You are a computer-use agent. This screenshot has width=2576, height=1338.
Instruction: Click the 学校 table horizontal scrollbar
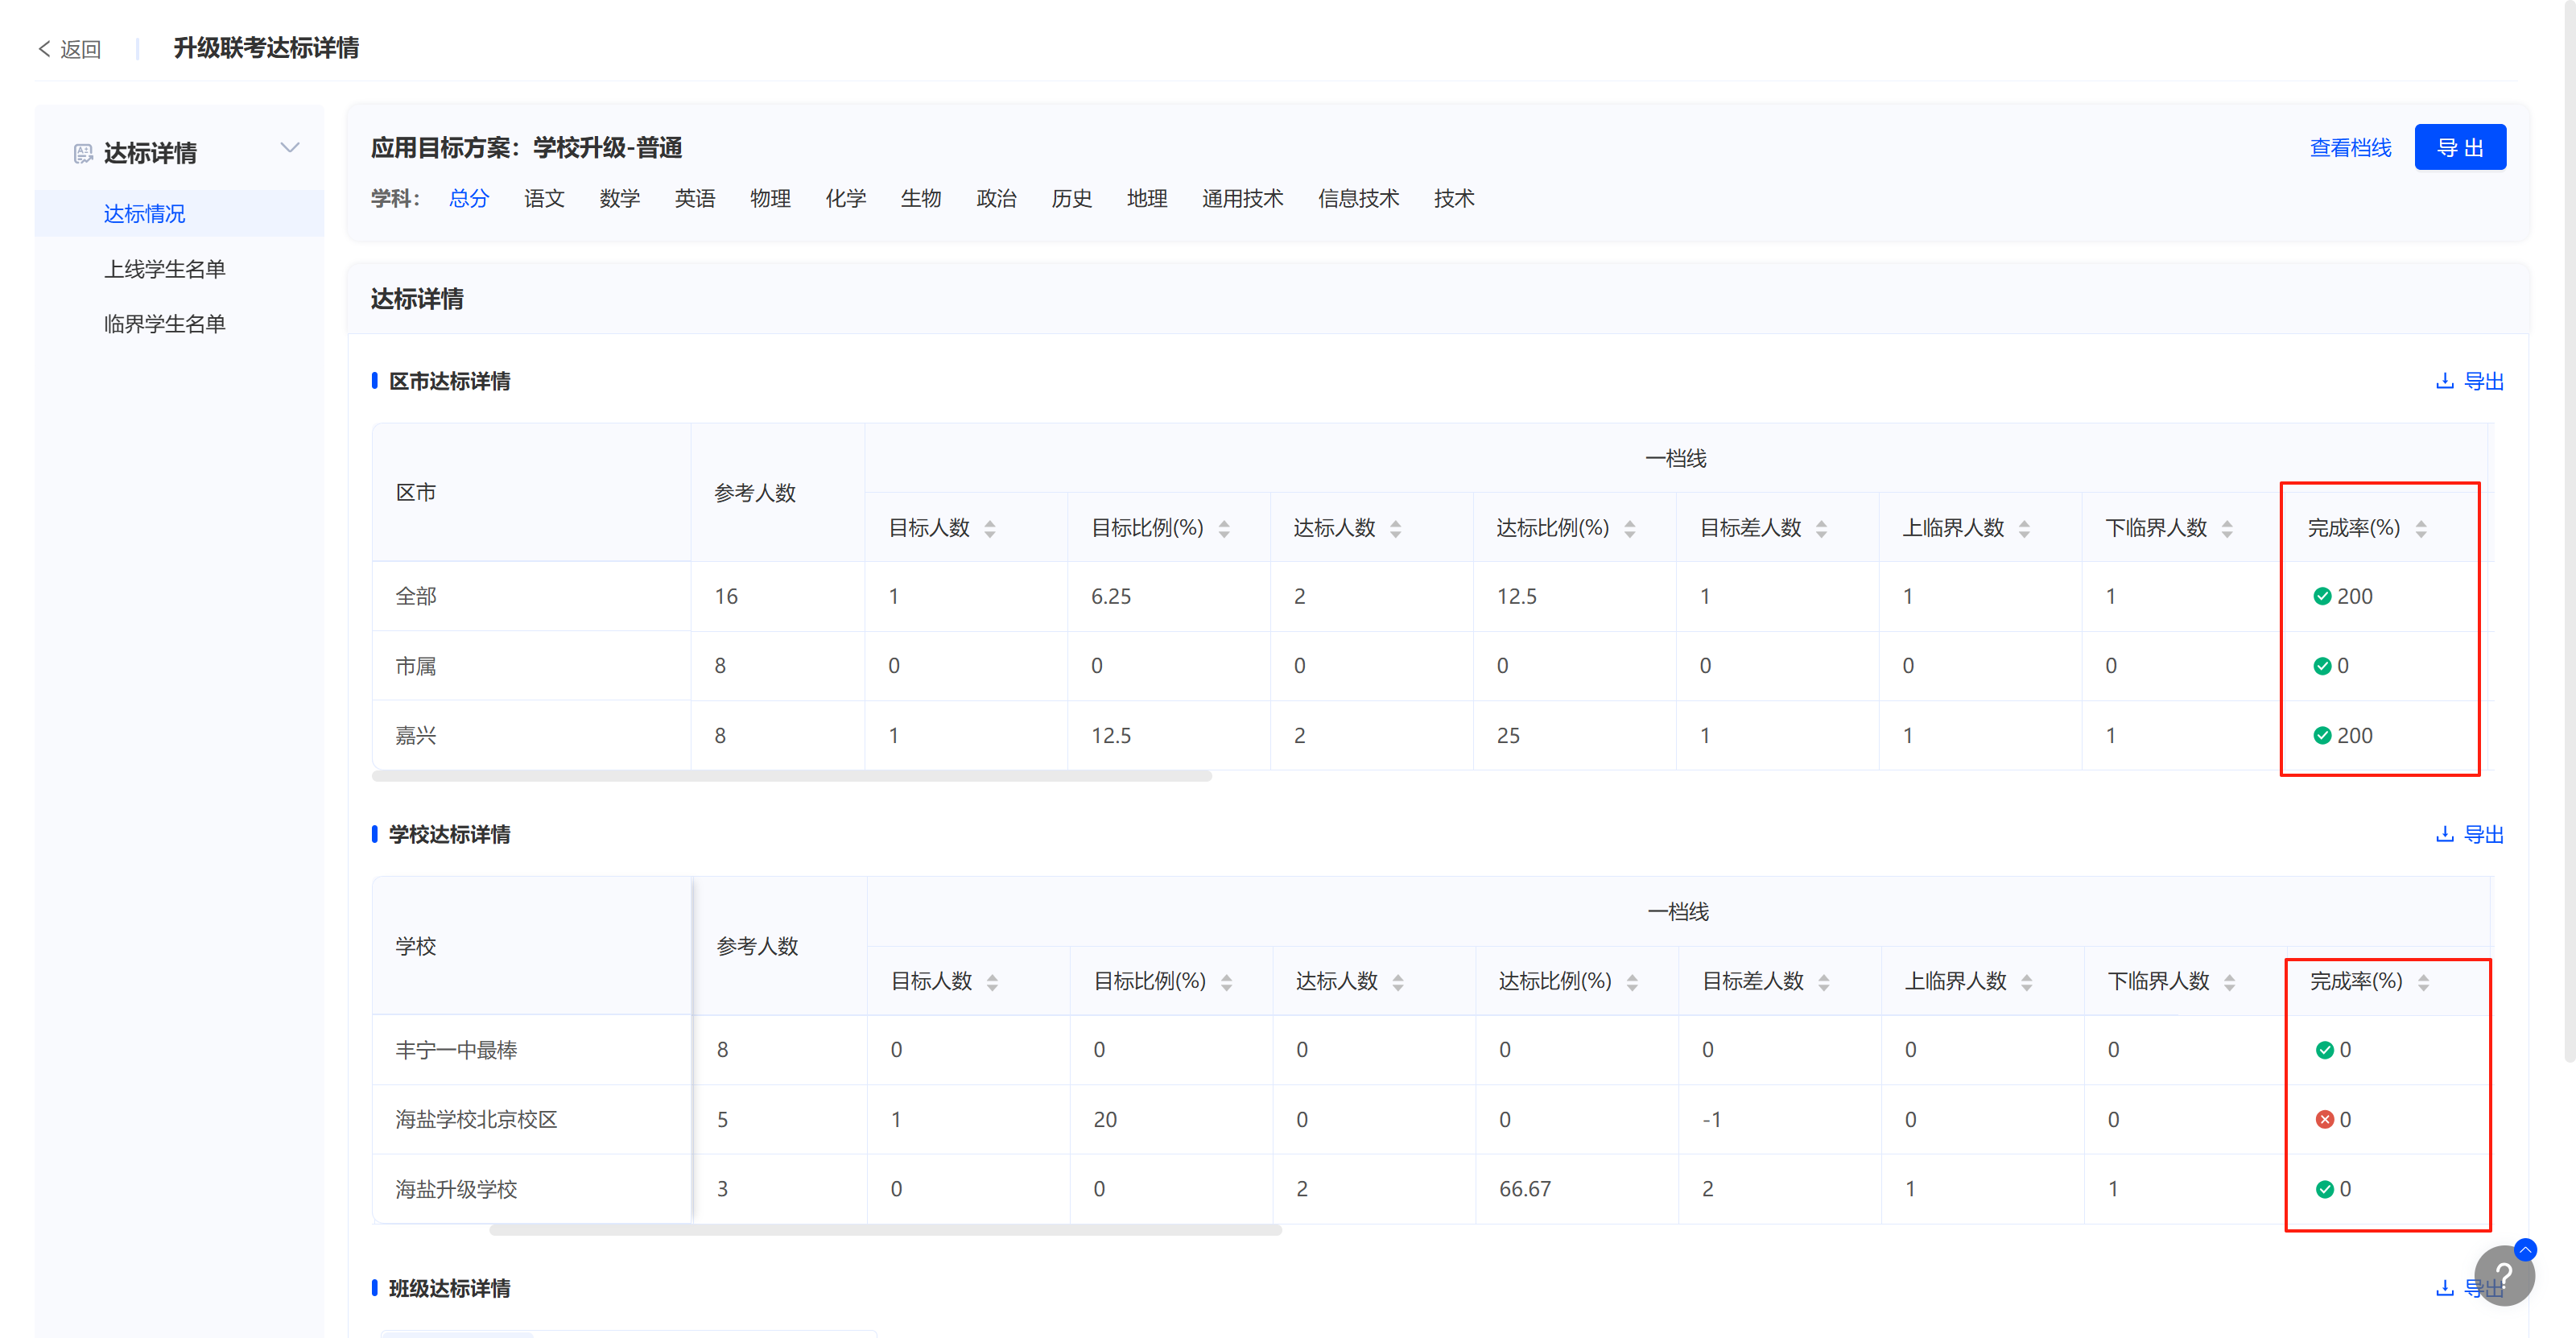tap(885, 1230)
